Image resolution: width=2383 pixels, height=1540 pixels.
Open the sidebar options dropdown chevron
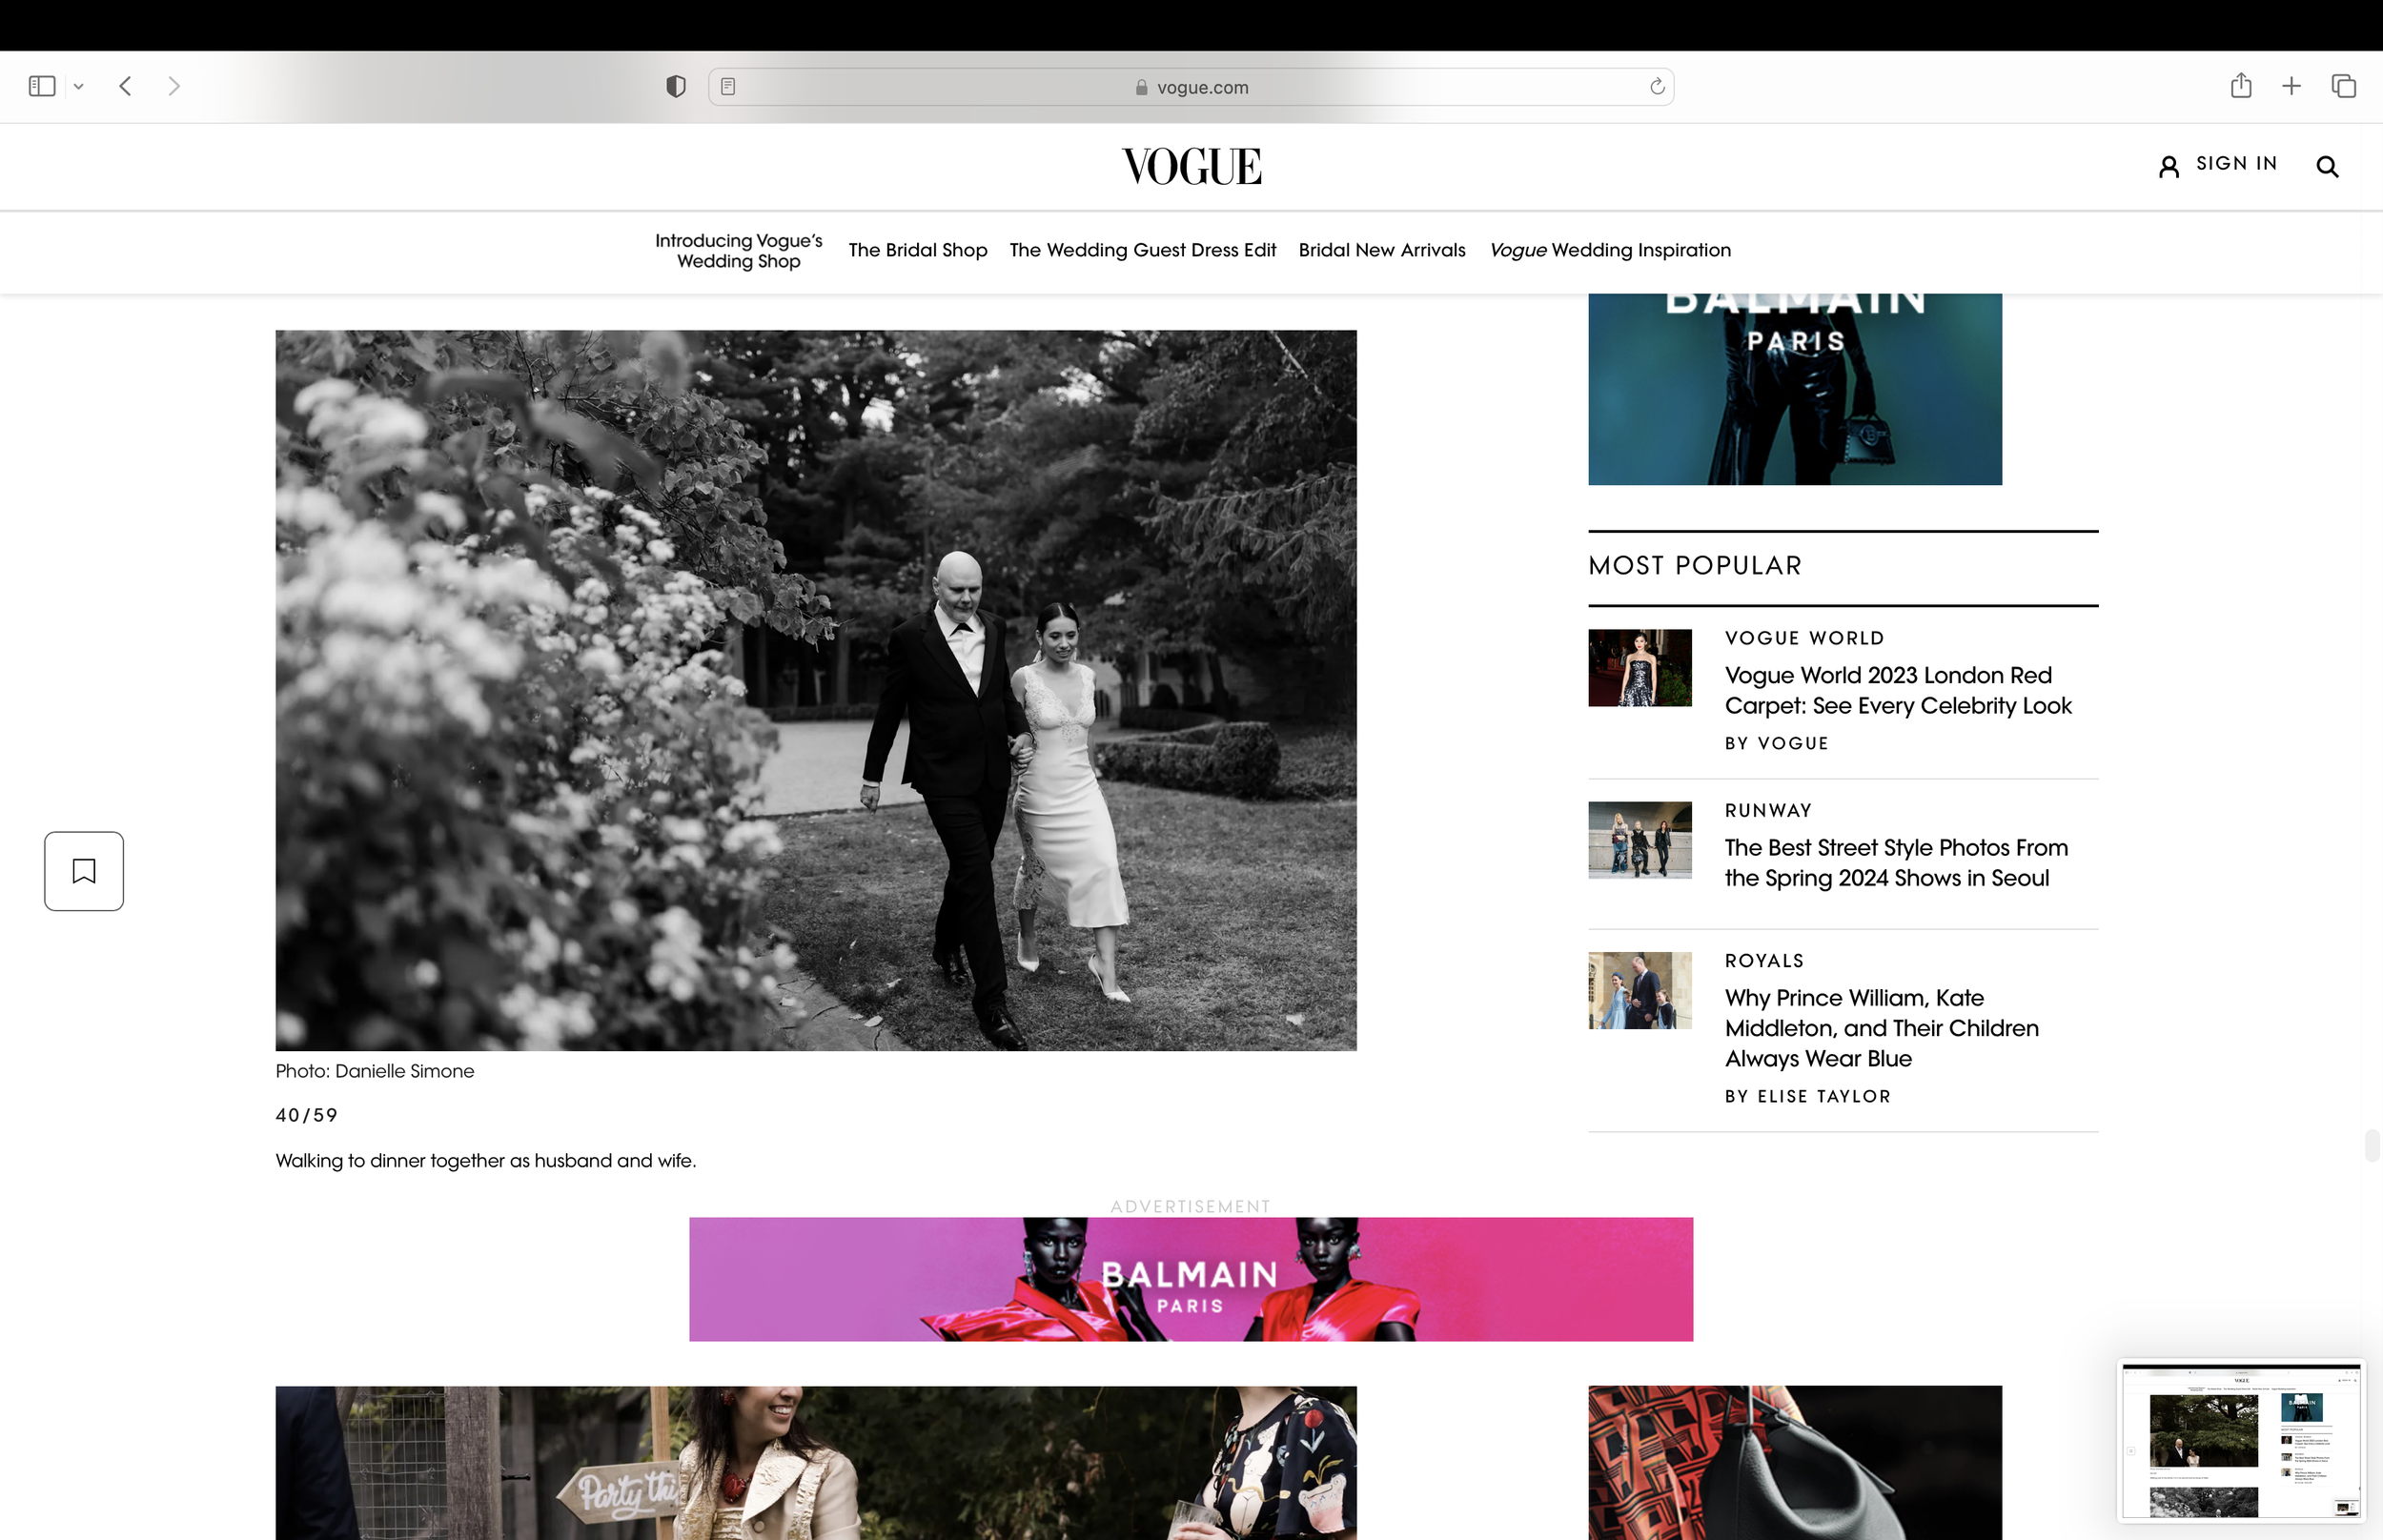(79, 87)
